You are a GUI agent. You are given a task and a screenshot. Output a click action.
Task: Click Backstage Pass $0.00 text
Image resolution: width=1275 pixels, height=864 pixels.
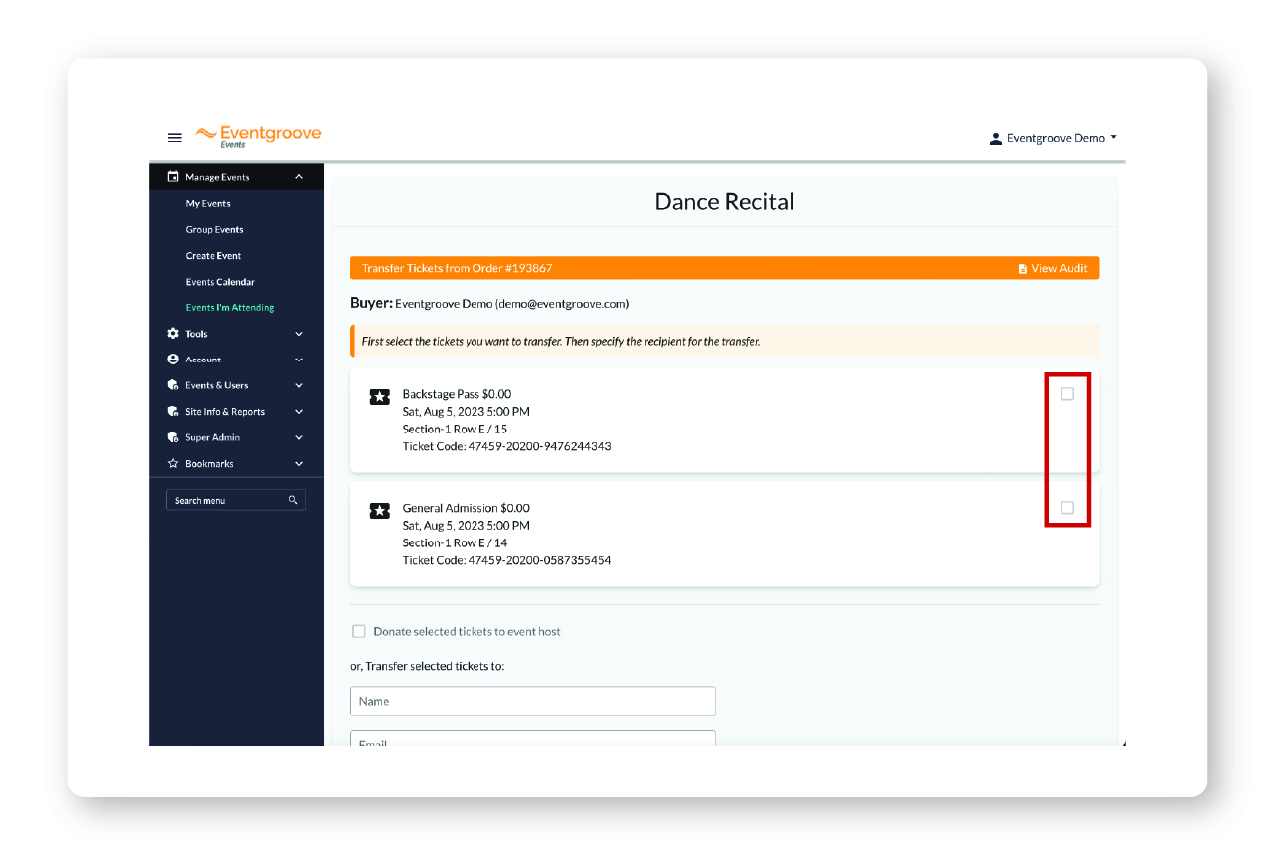click(x=457, y=394)
